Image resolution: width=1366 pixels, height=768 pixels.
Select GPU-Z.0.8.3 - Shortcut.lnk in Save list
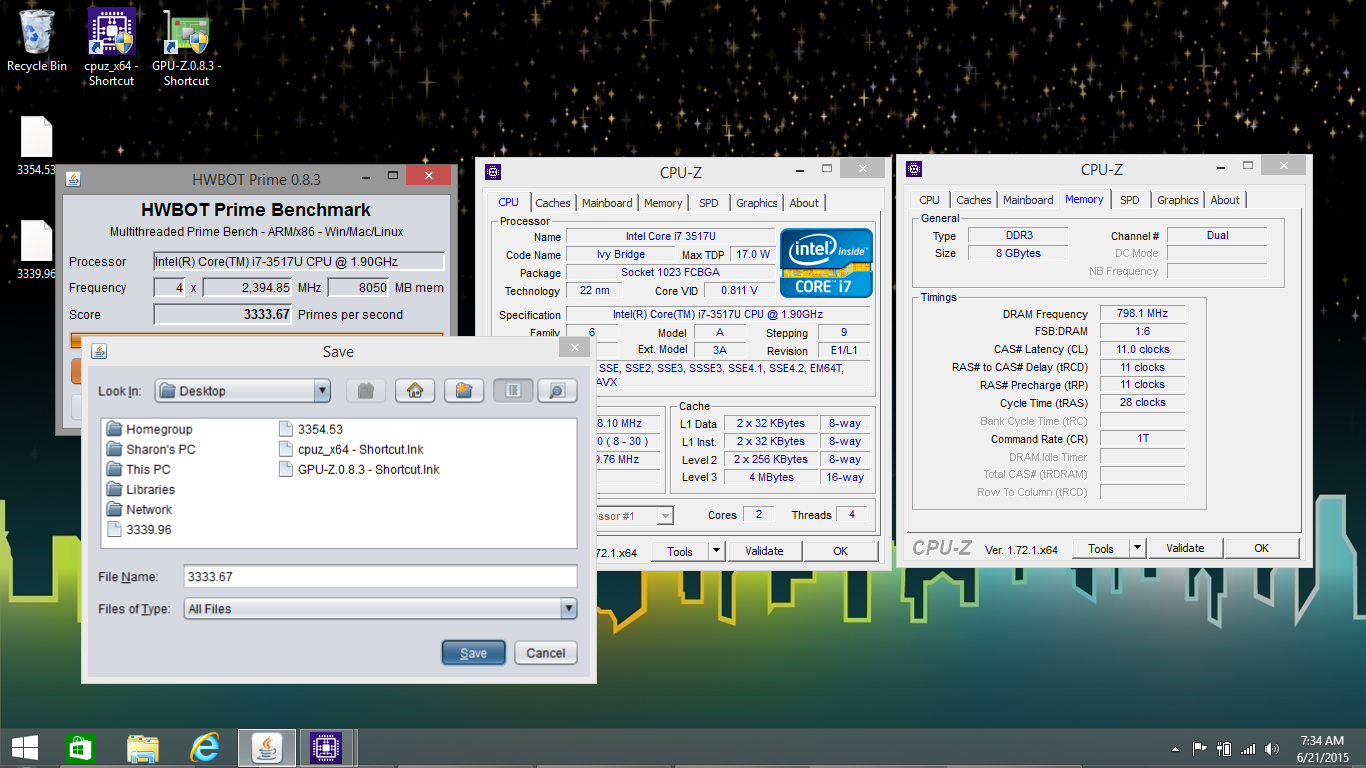point(359,469)
